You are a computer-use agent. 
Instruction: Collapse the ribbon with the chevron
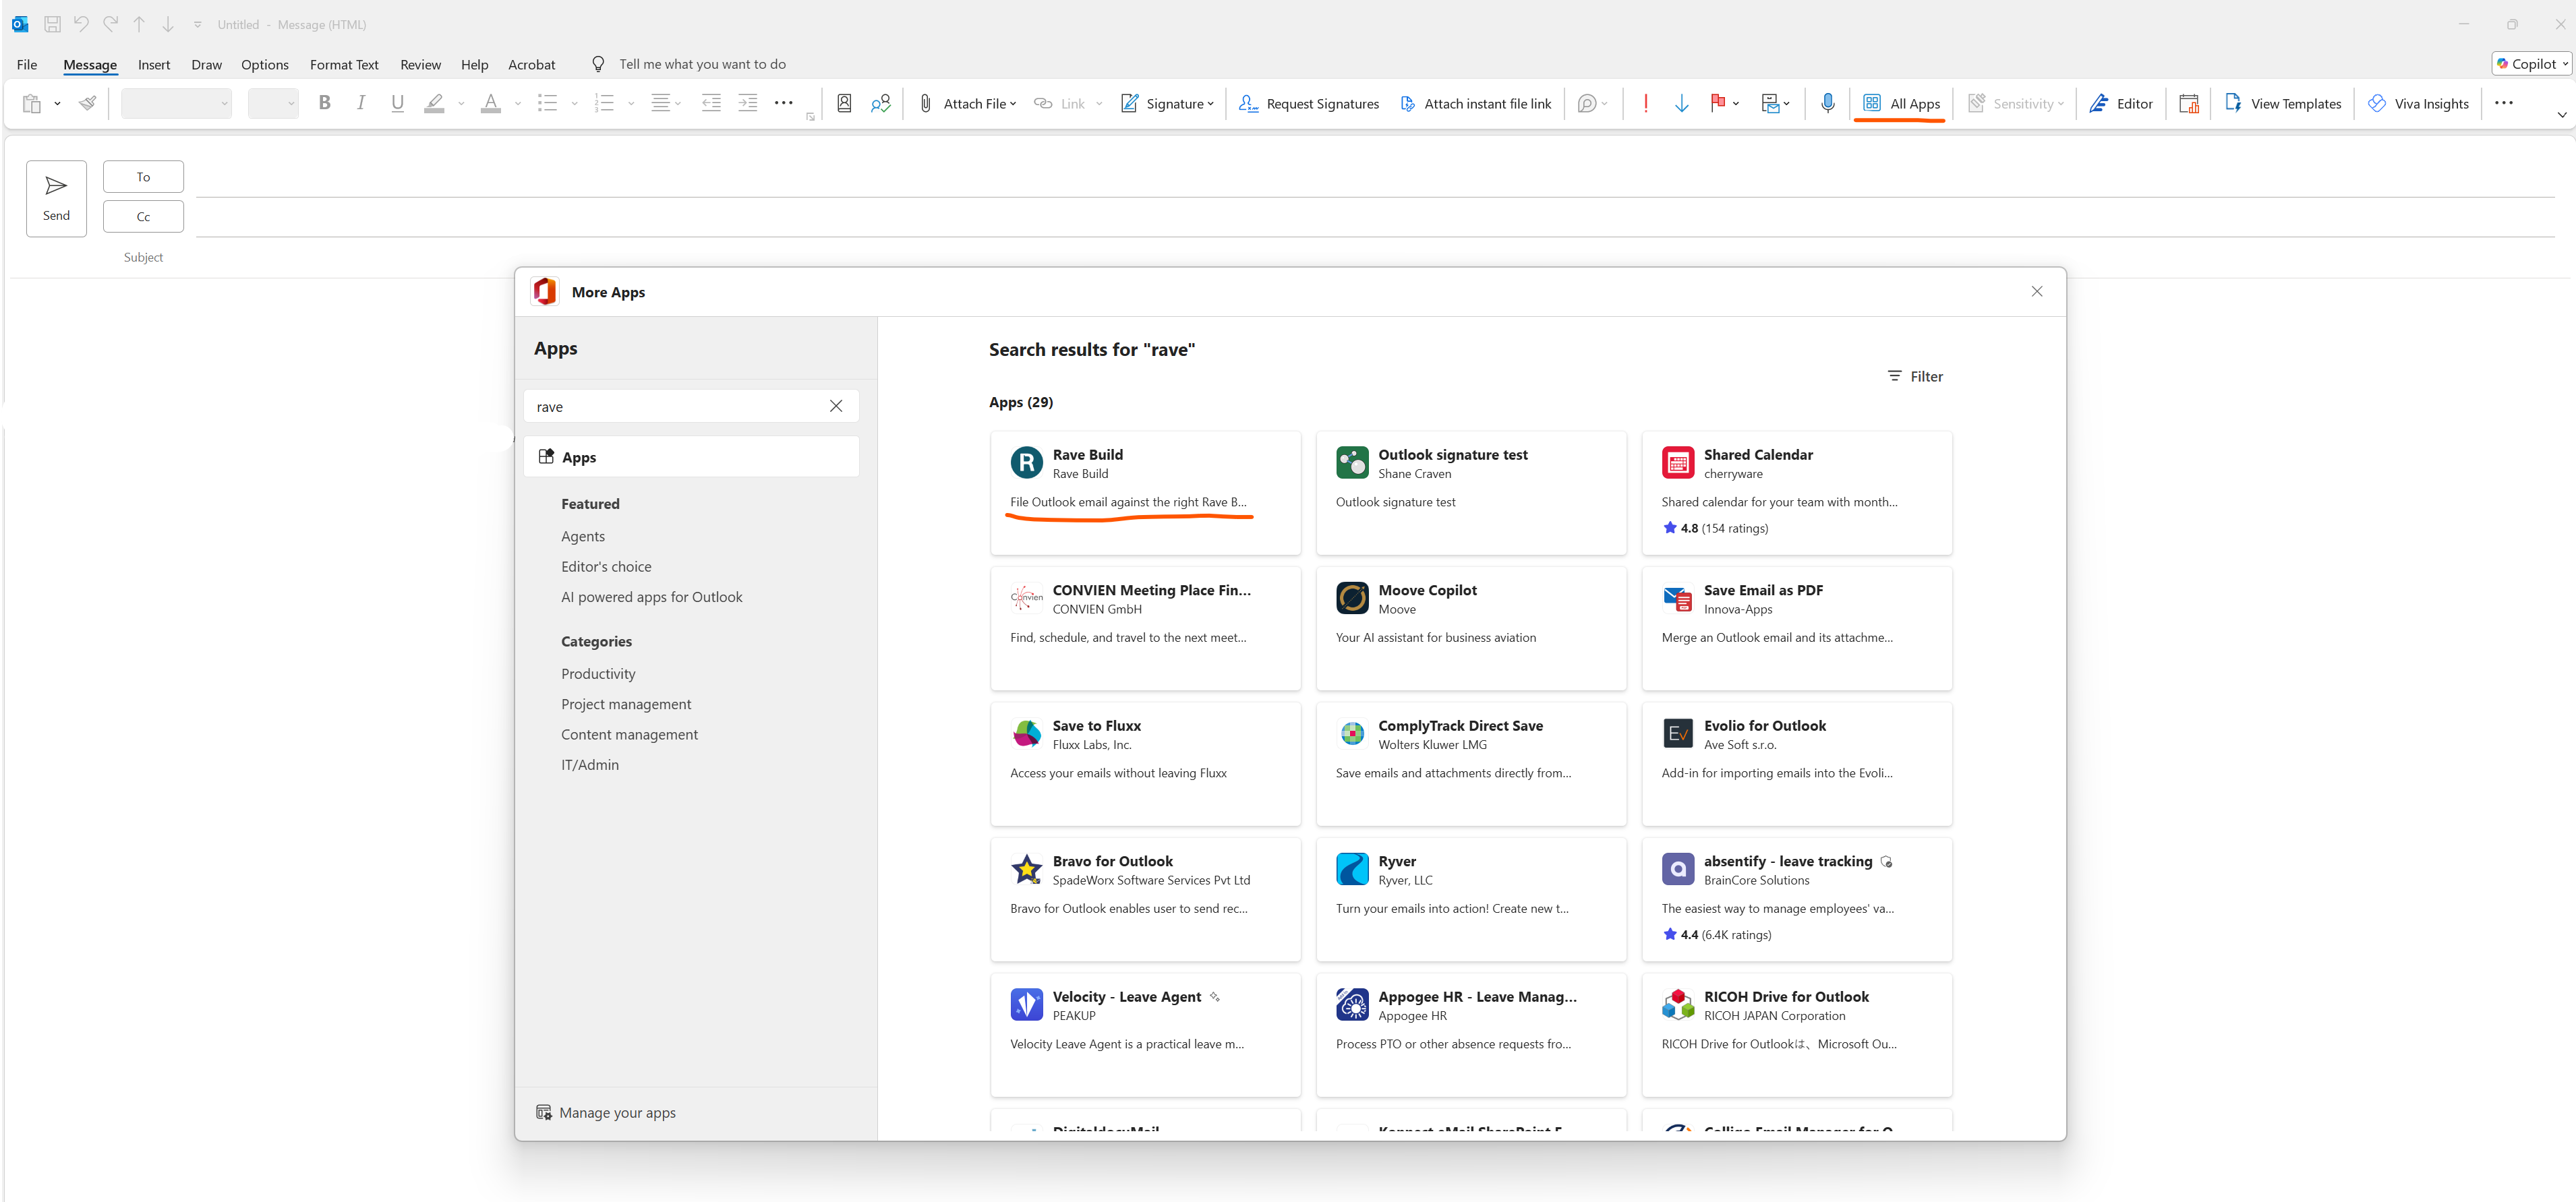pos(2562,115)
